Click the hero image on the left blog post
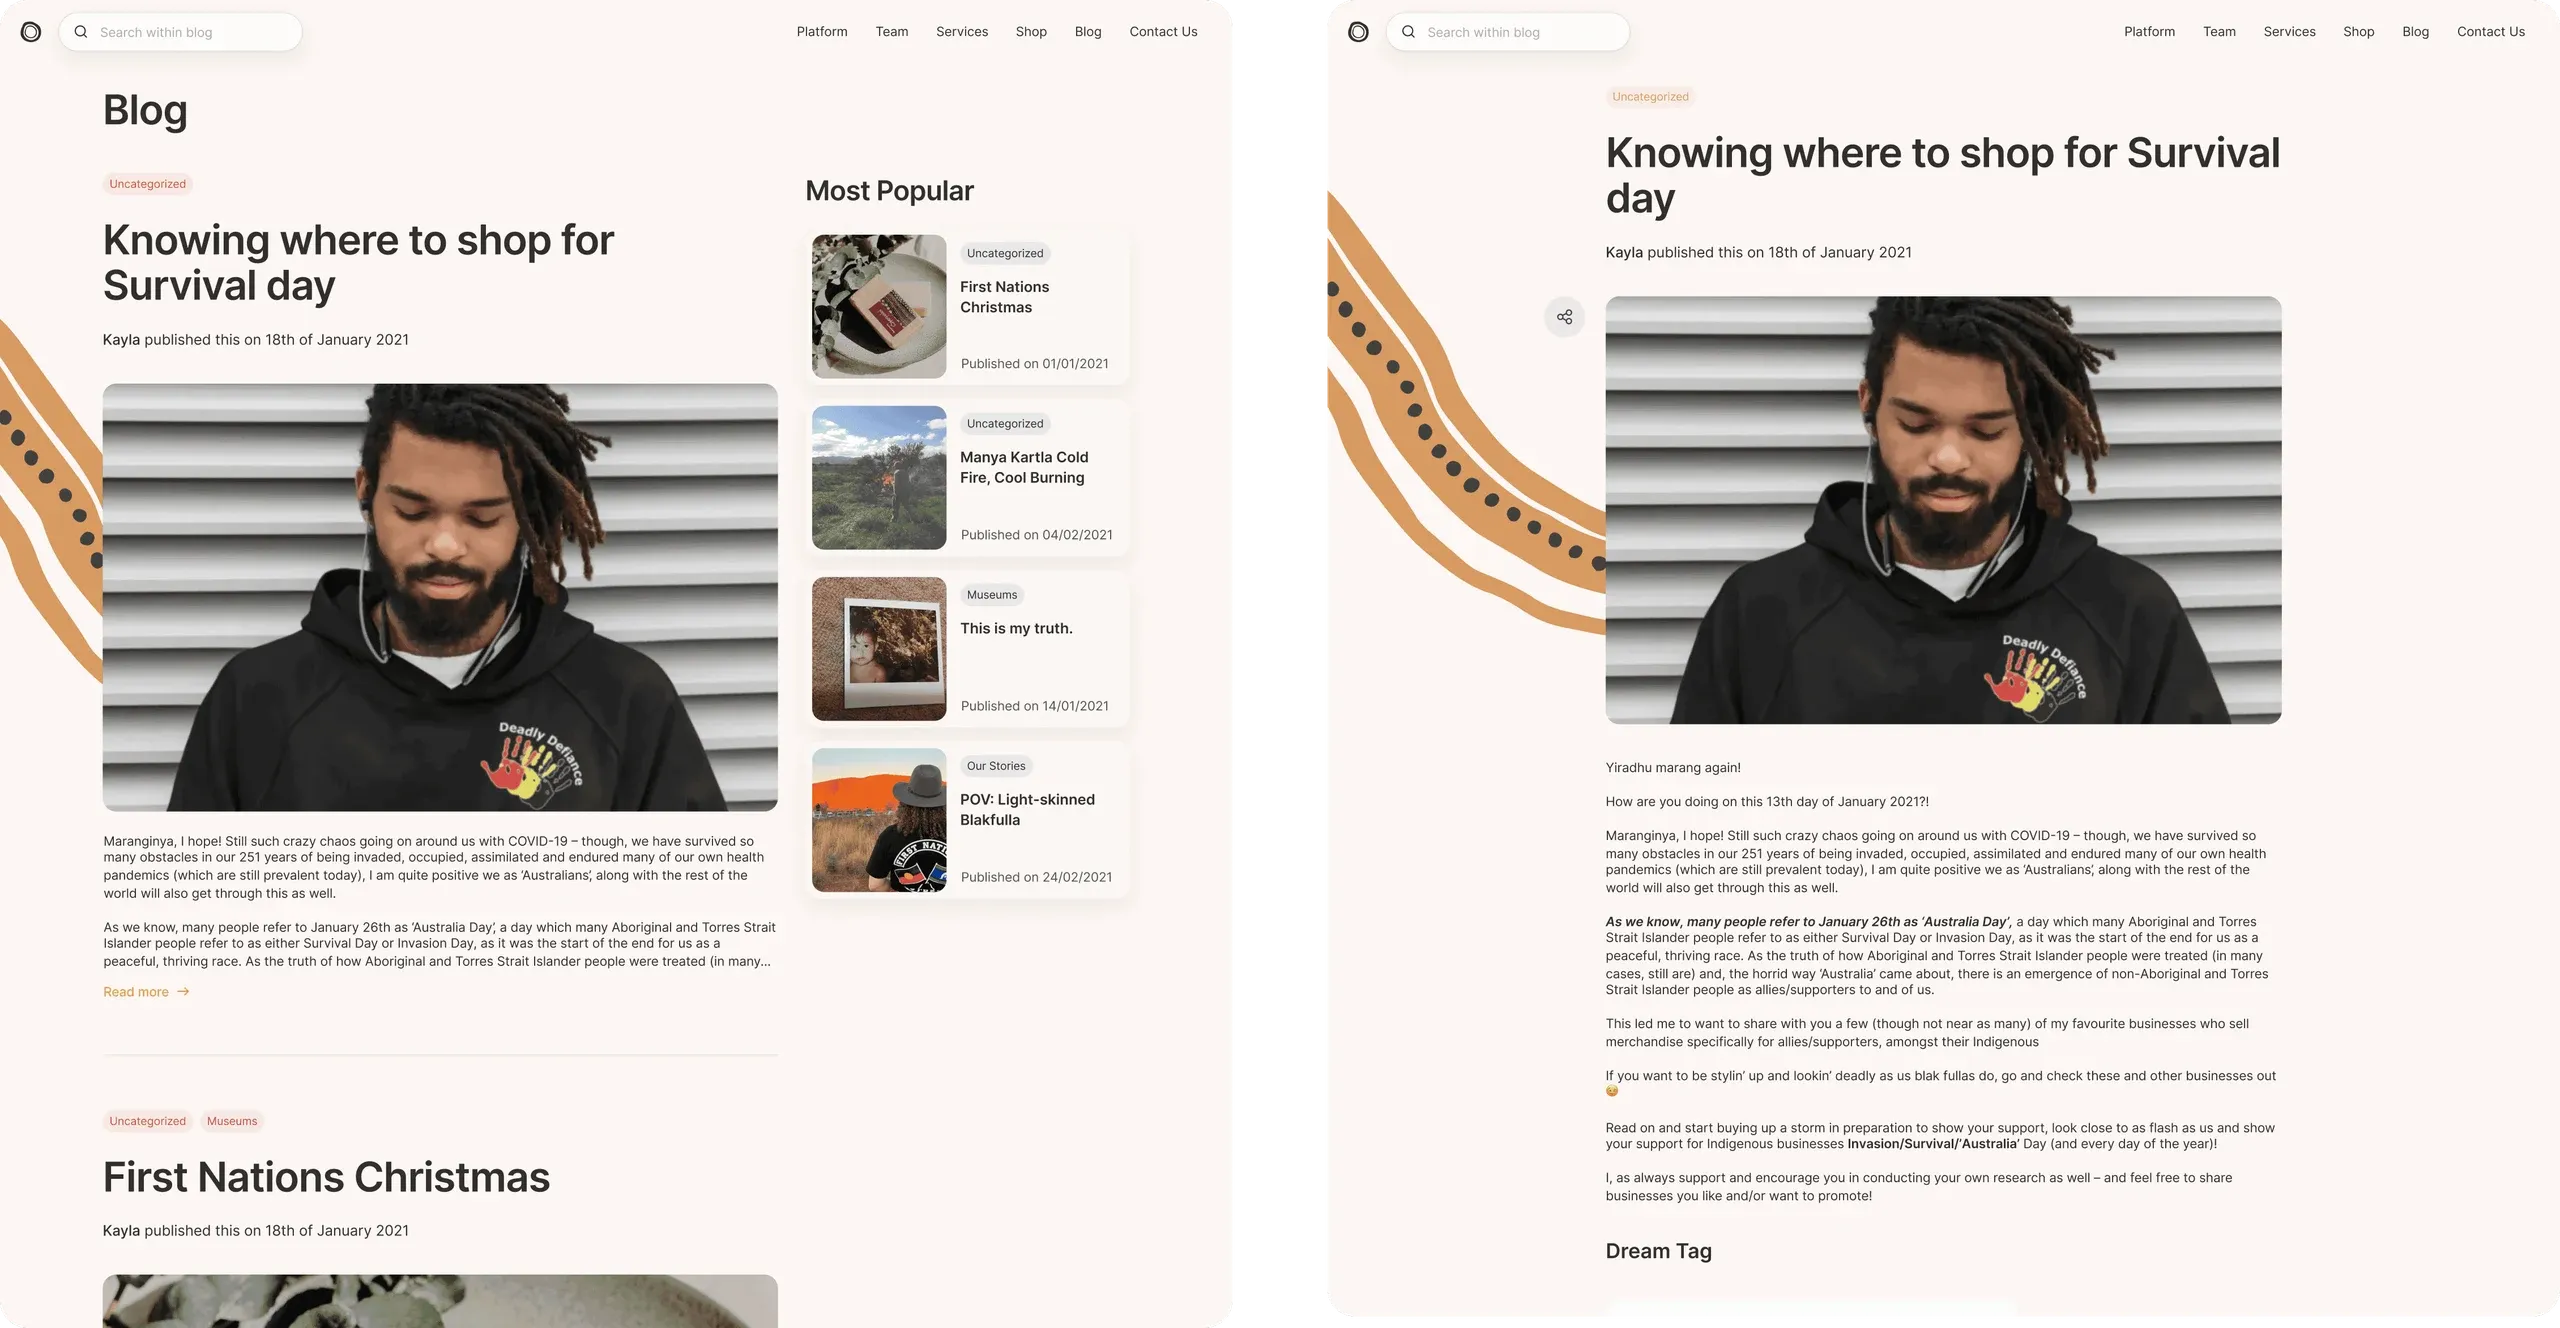The image size is (2560, 1328). click(440, 597)
